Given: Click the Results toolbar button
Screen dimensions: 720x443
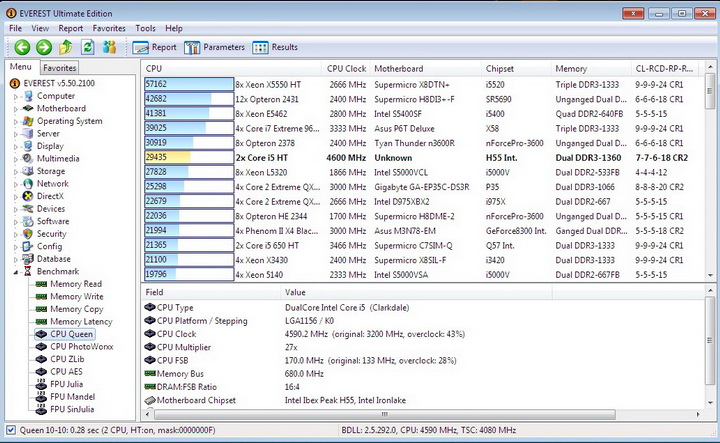Looking at the screenshot, I should tap(275, 47).
